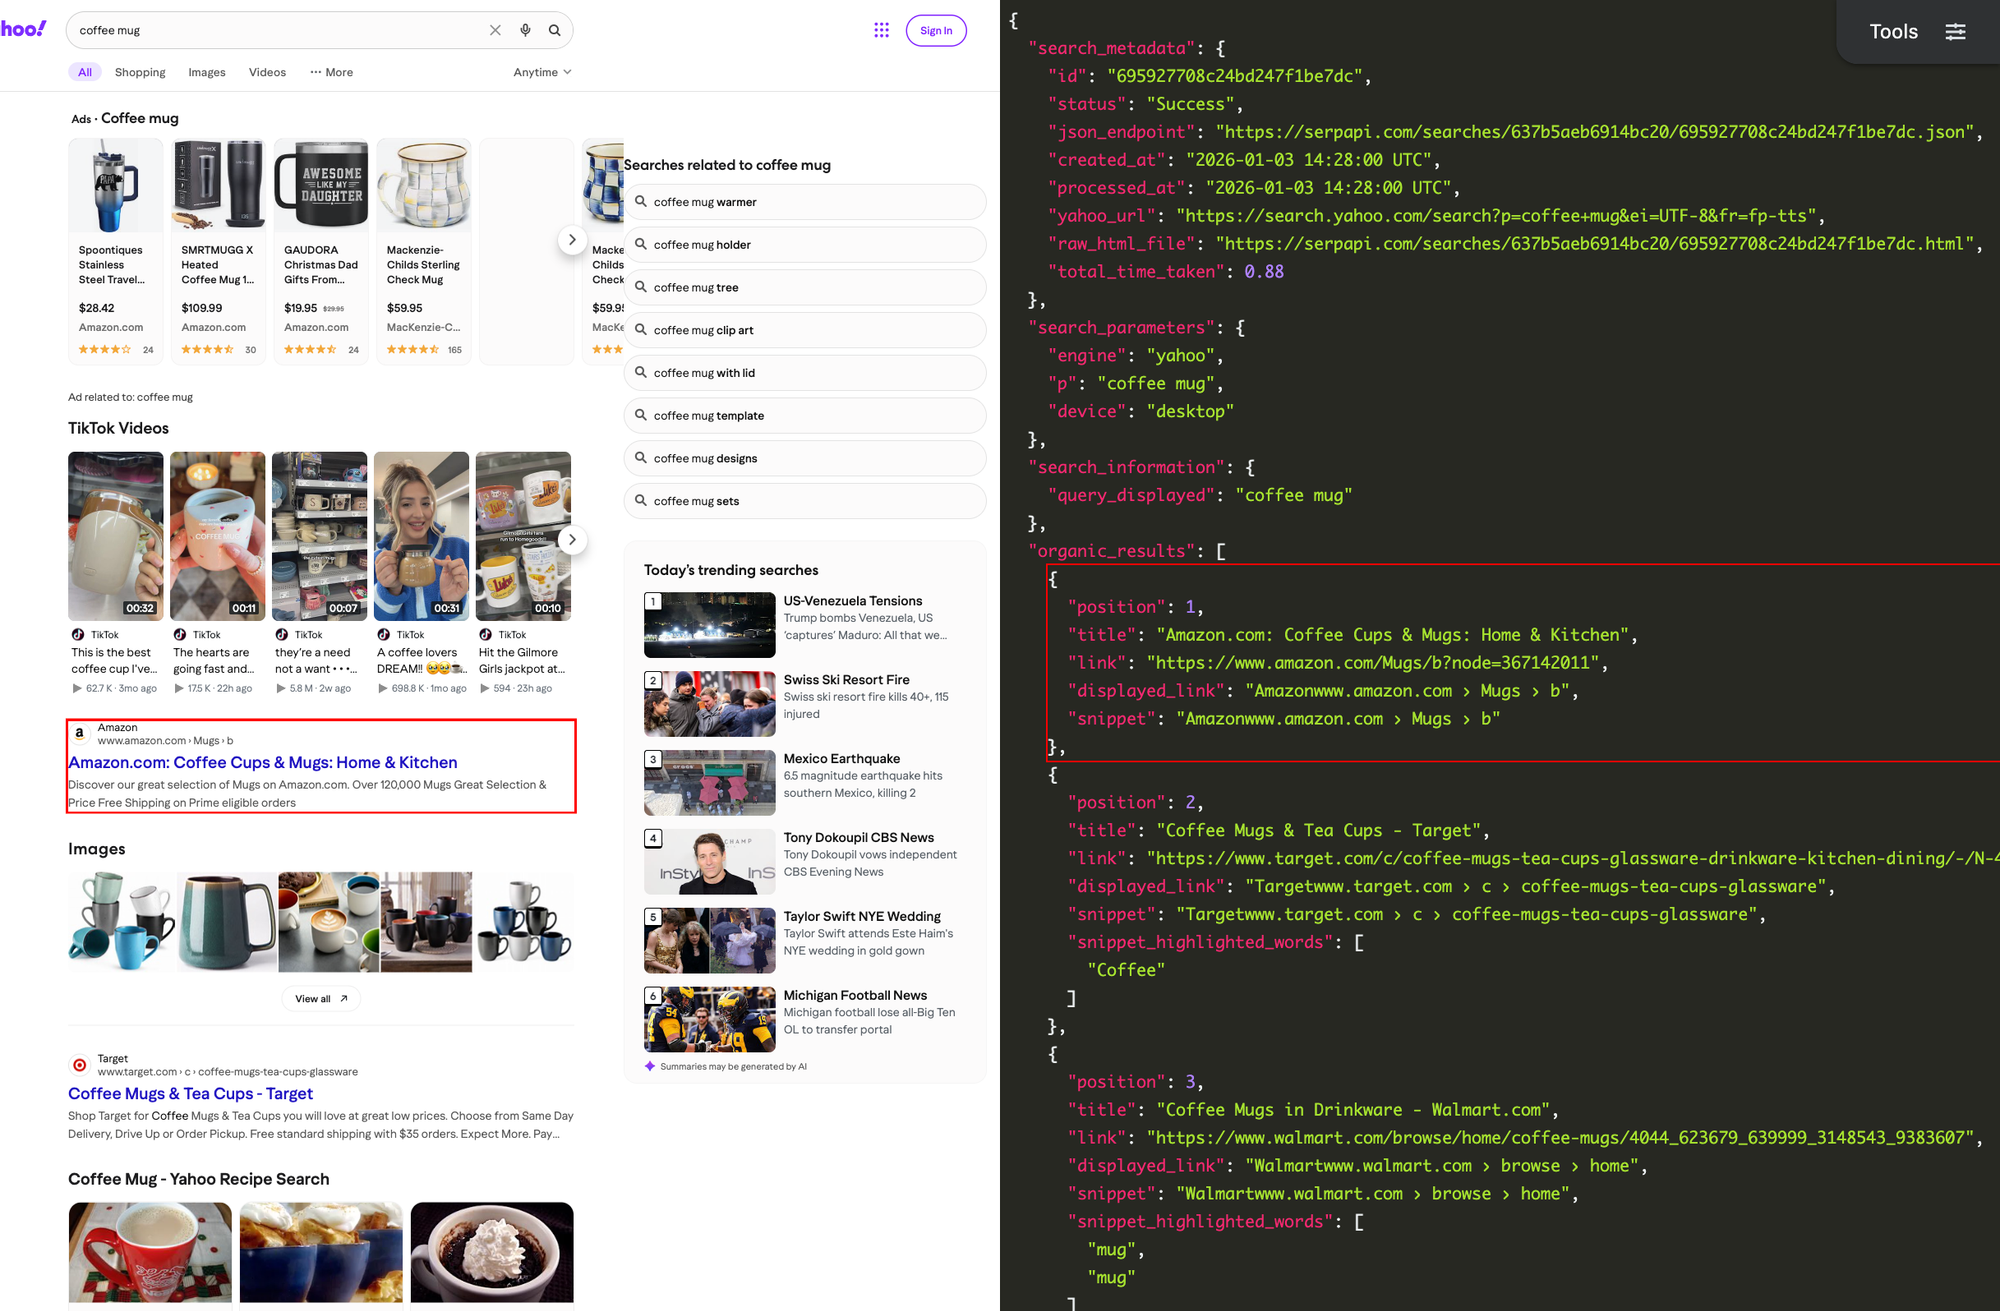Submit search with the magnifier icon
The image size is (2000, 1311).
coord(554,30)
